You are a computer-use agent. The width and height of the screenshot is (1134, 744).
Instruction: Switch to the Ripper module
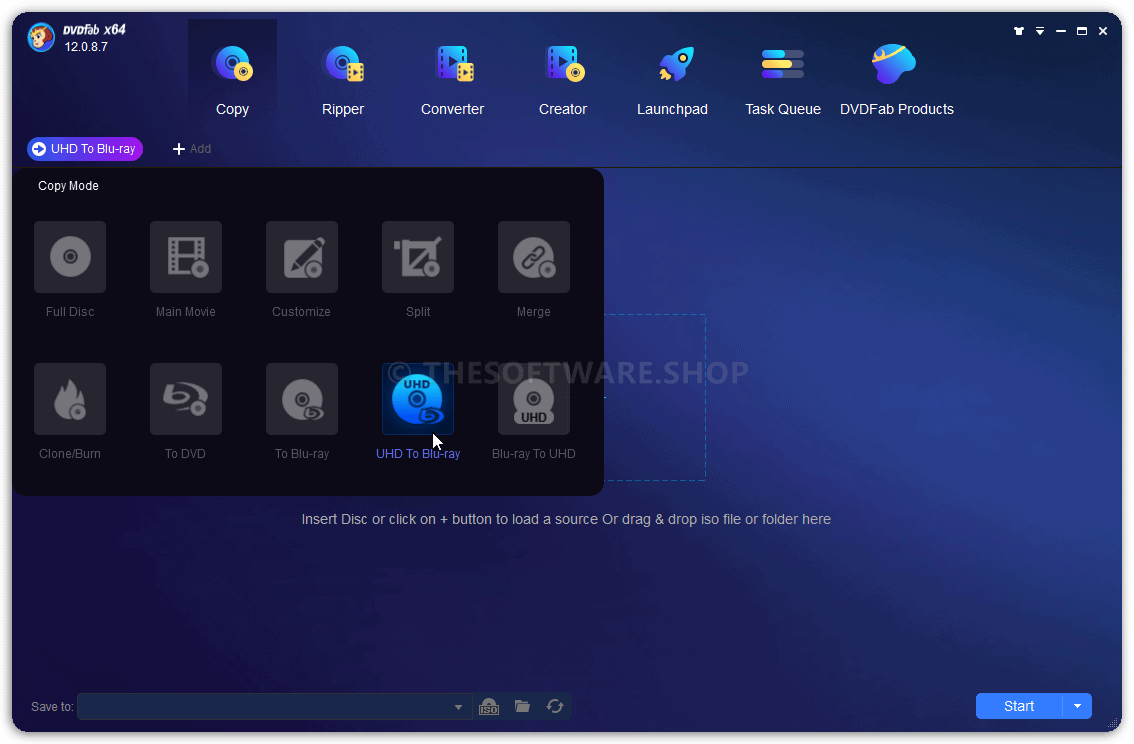pos(343,80)
